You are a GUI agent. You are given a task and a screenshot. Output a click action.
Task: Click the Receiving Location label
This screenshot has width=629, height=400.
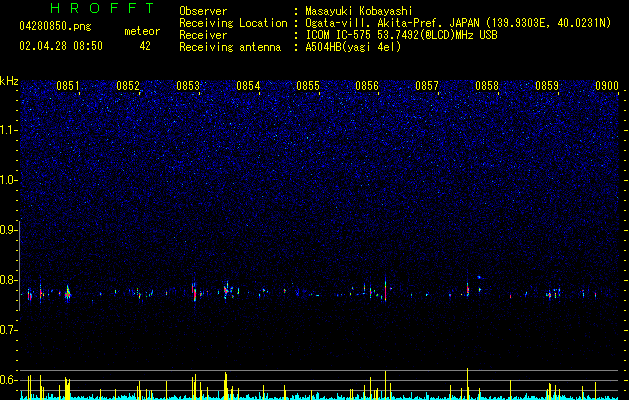pos(233,23)
